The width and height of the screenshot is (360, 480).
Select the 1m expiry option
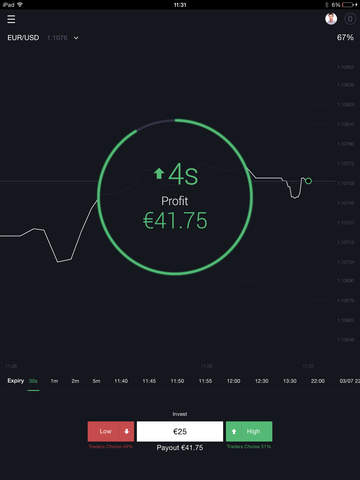[x=54, y=381]
